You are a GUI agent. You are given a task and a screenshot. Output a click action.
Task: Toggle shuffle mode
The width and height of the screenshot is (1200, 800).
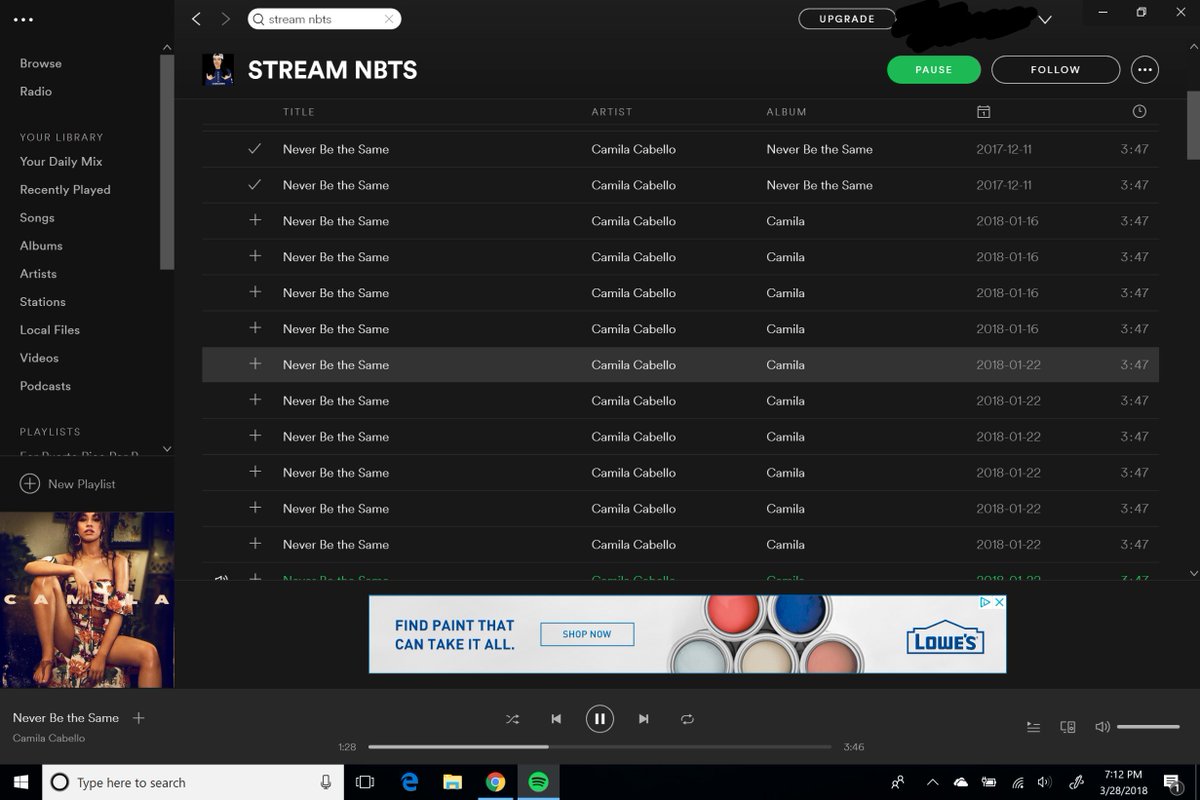[513, 719]
